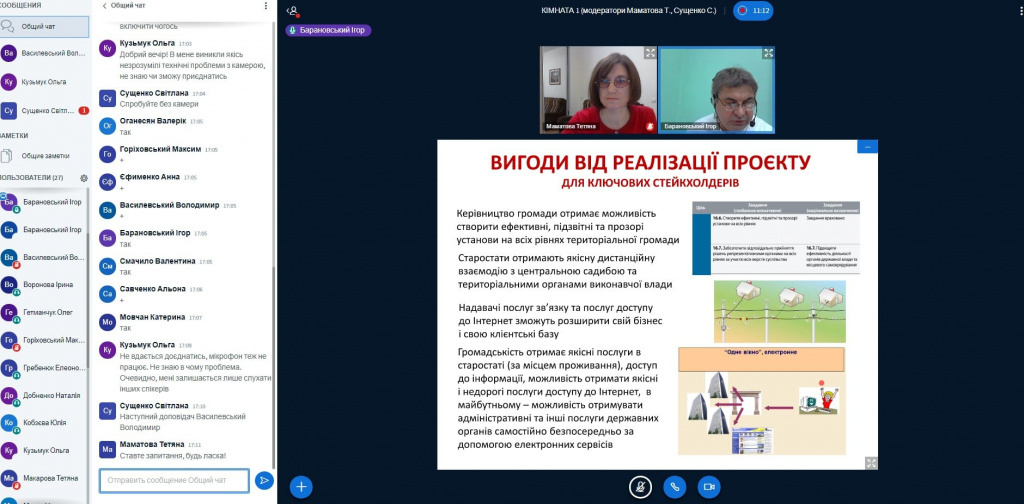Toggle the user list panel icon
This screenshot has height=504, width=1024.
(x=292, y=11)
